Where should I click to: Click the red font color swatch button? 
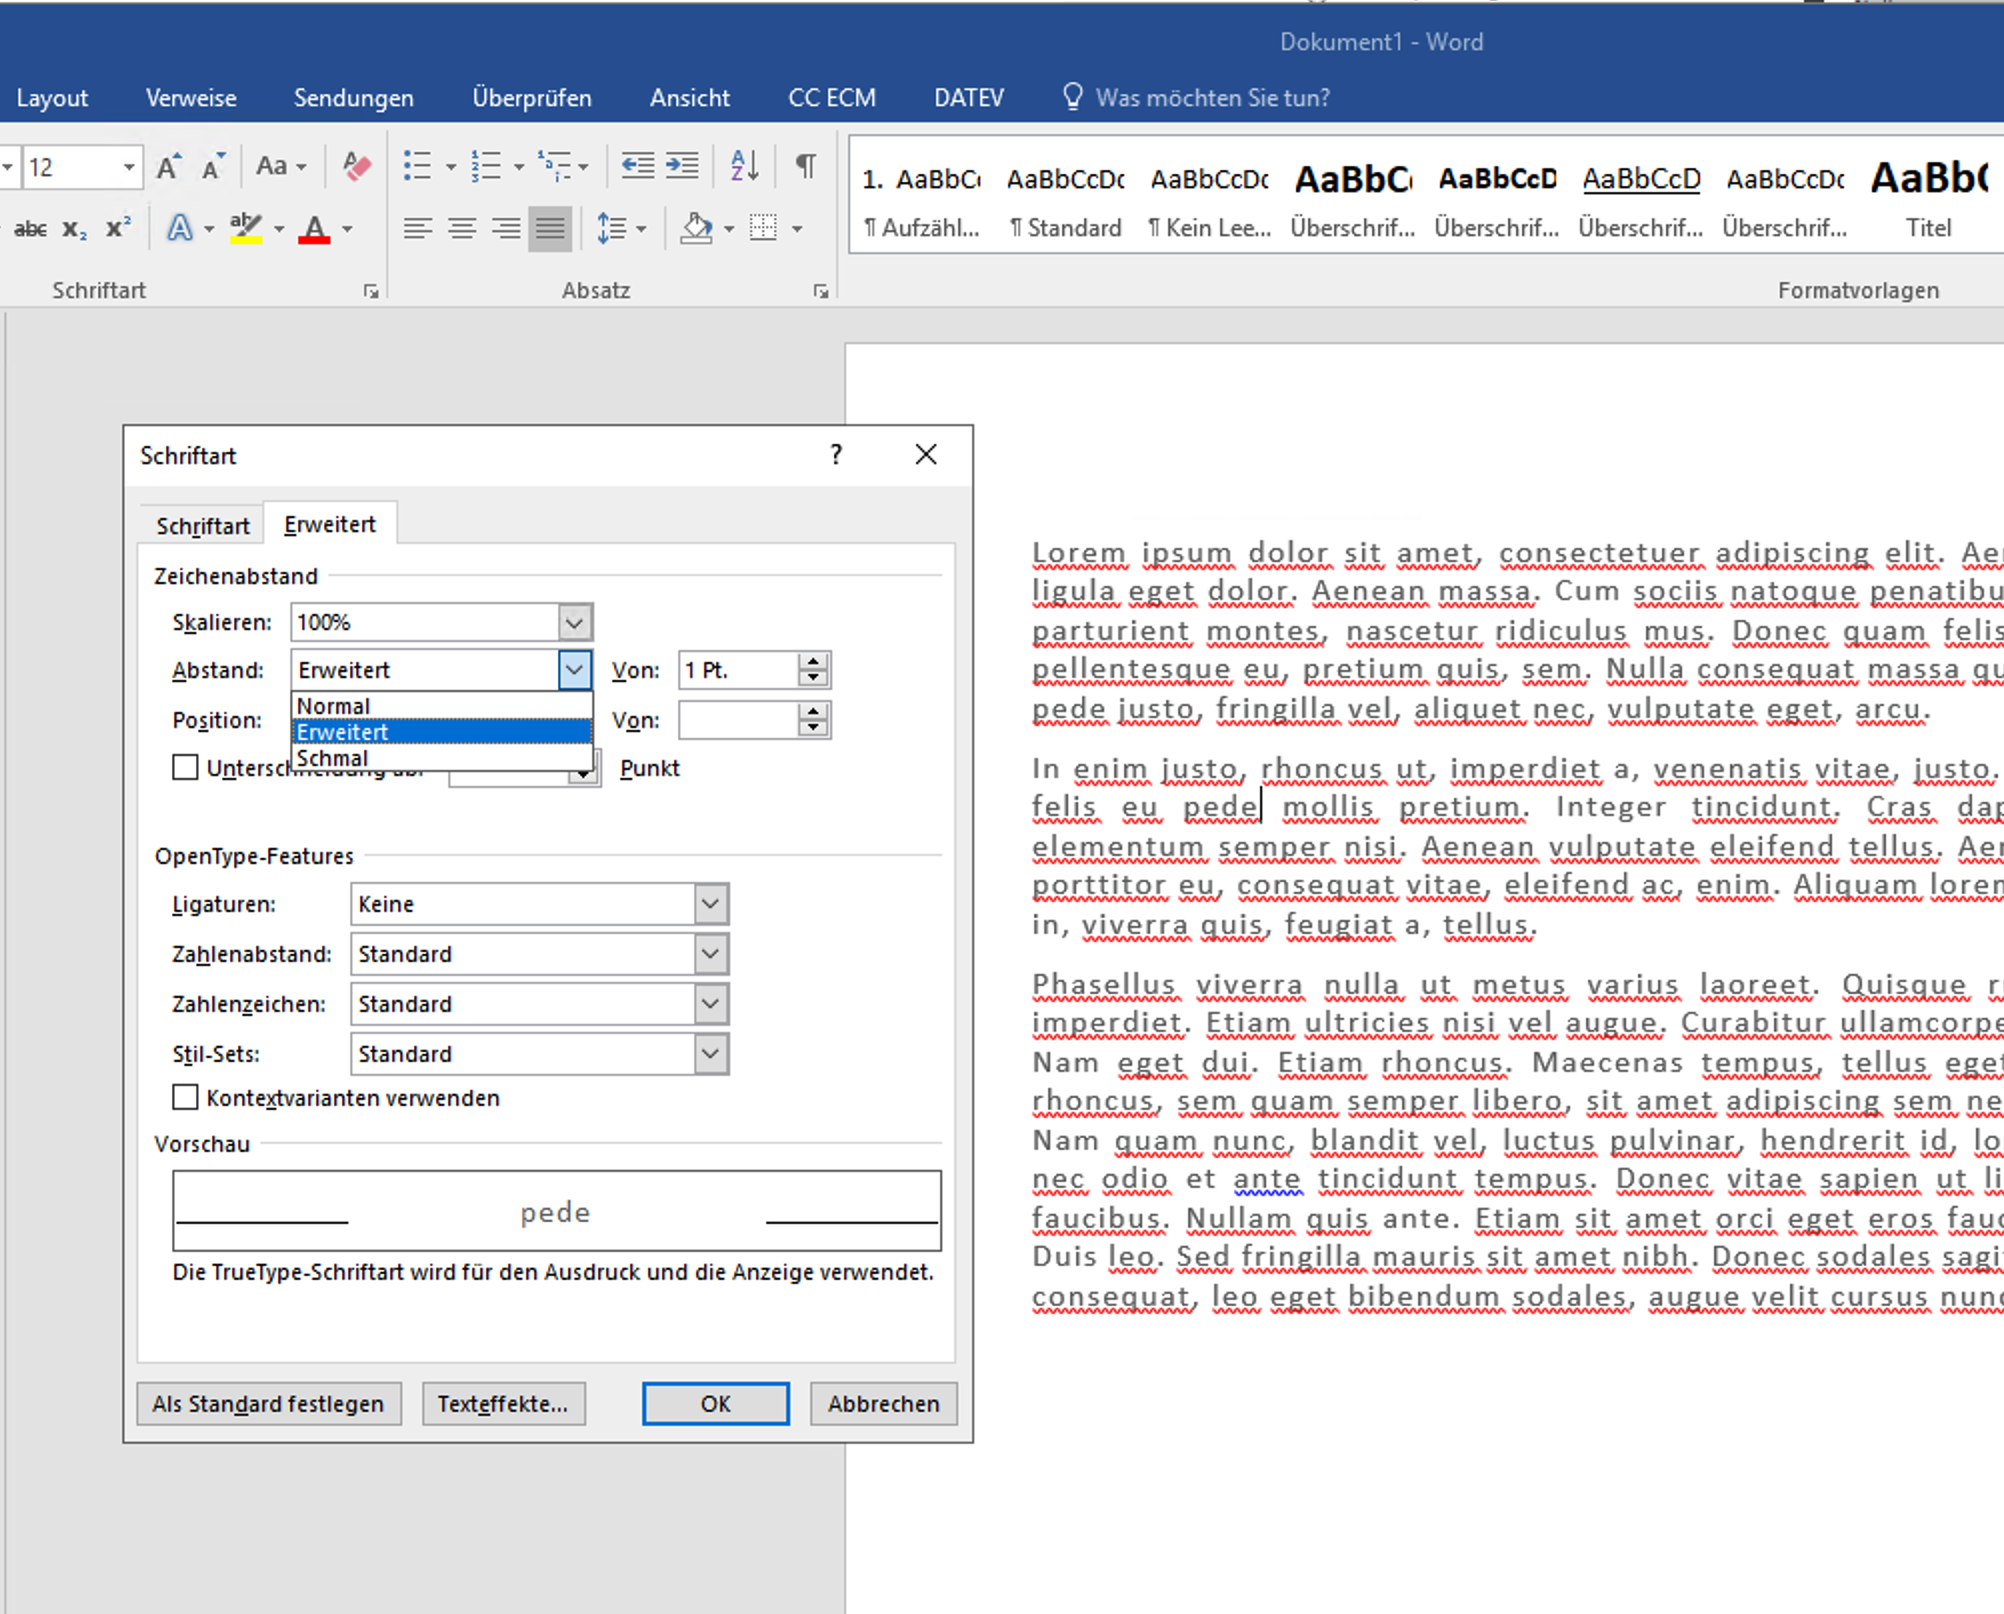click(x=314, y=229)
